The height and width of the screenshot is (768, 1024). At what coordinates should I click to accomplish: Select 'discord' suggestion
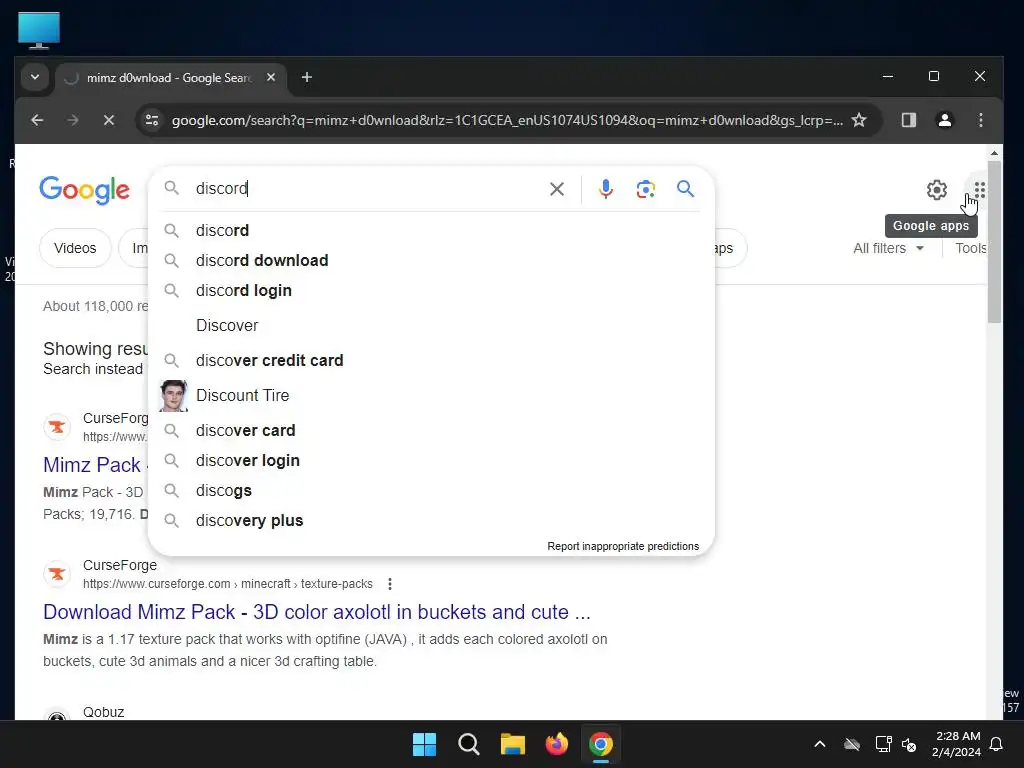(431, 231)
